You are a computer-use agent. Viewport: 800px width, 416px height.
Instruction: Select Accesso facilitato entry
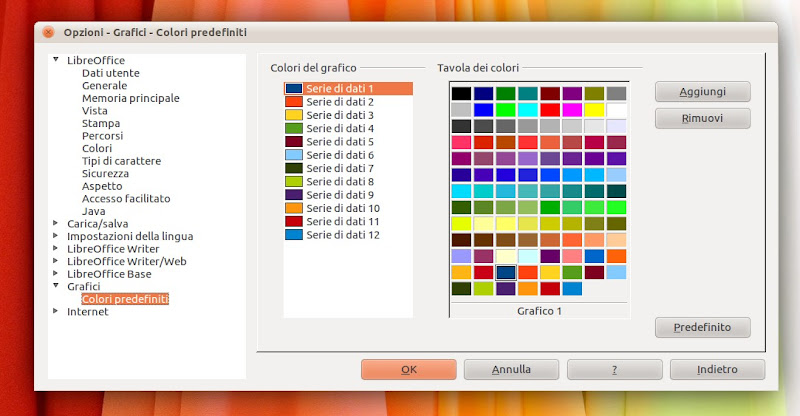pos(126,199)
